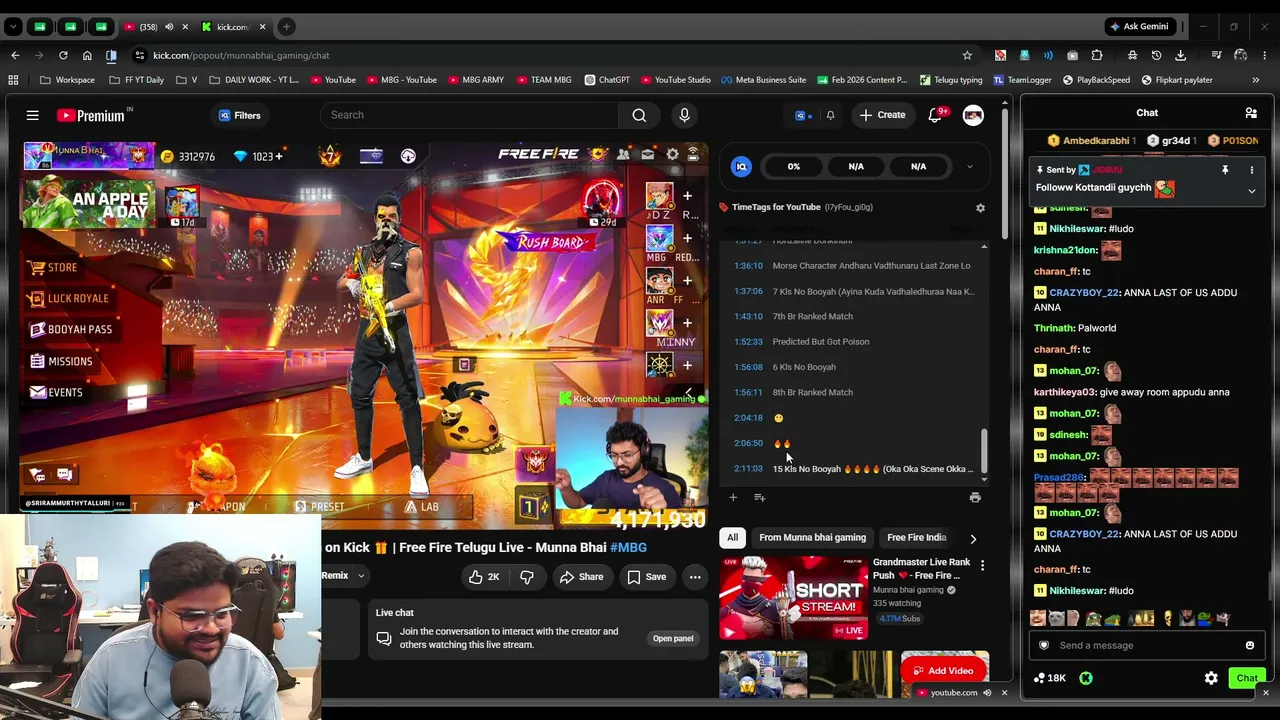Add a new time tag
Screen dimensions: 1280x720
[733, 497]
